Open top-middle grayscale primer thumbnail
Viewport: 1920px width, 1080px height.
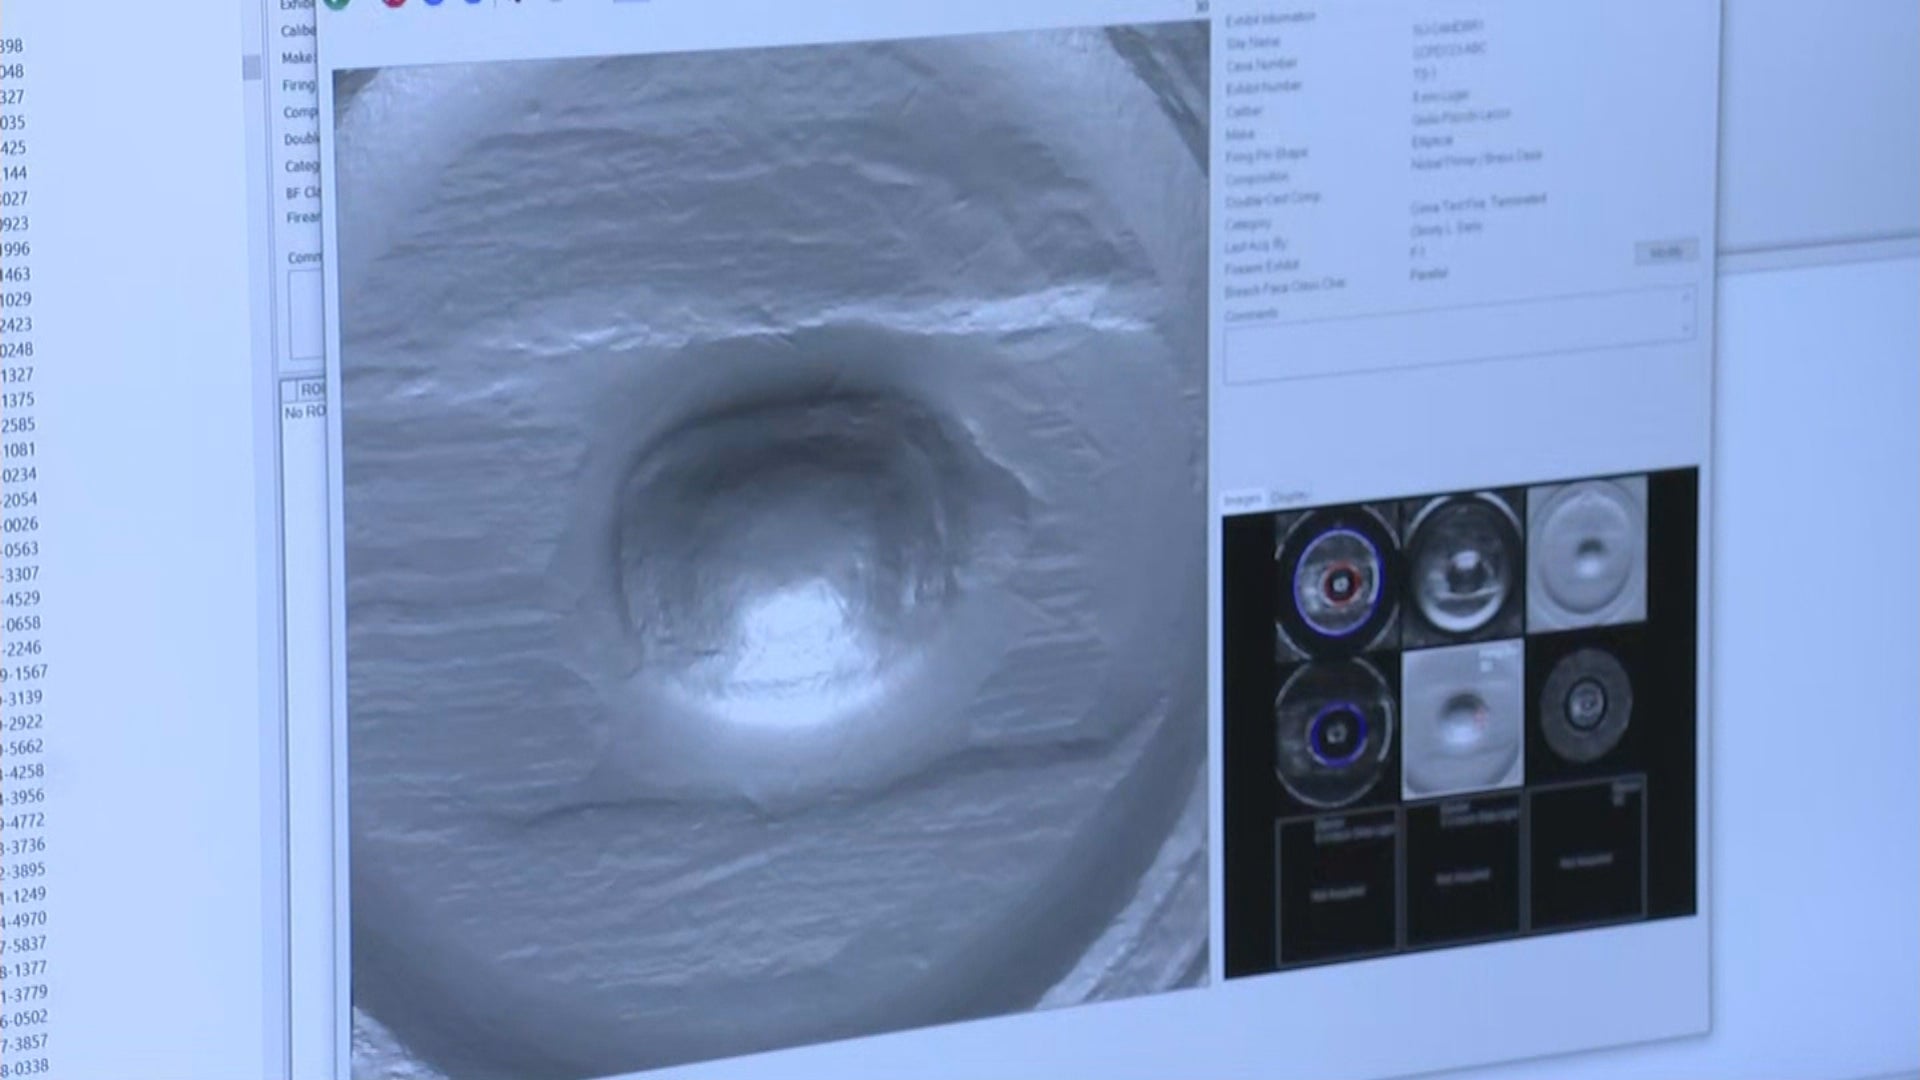coord(1462,567)
